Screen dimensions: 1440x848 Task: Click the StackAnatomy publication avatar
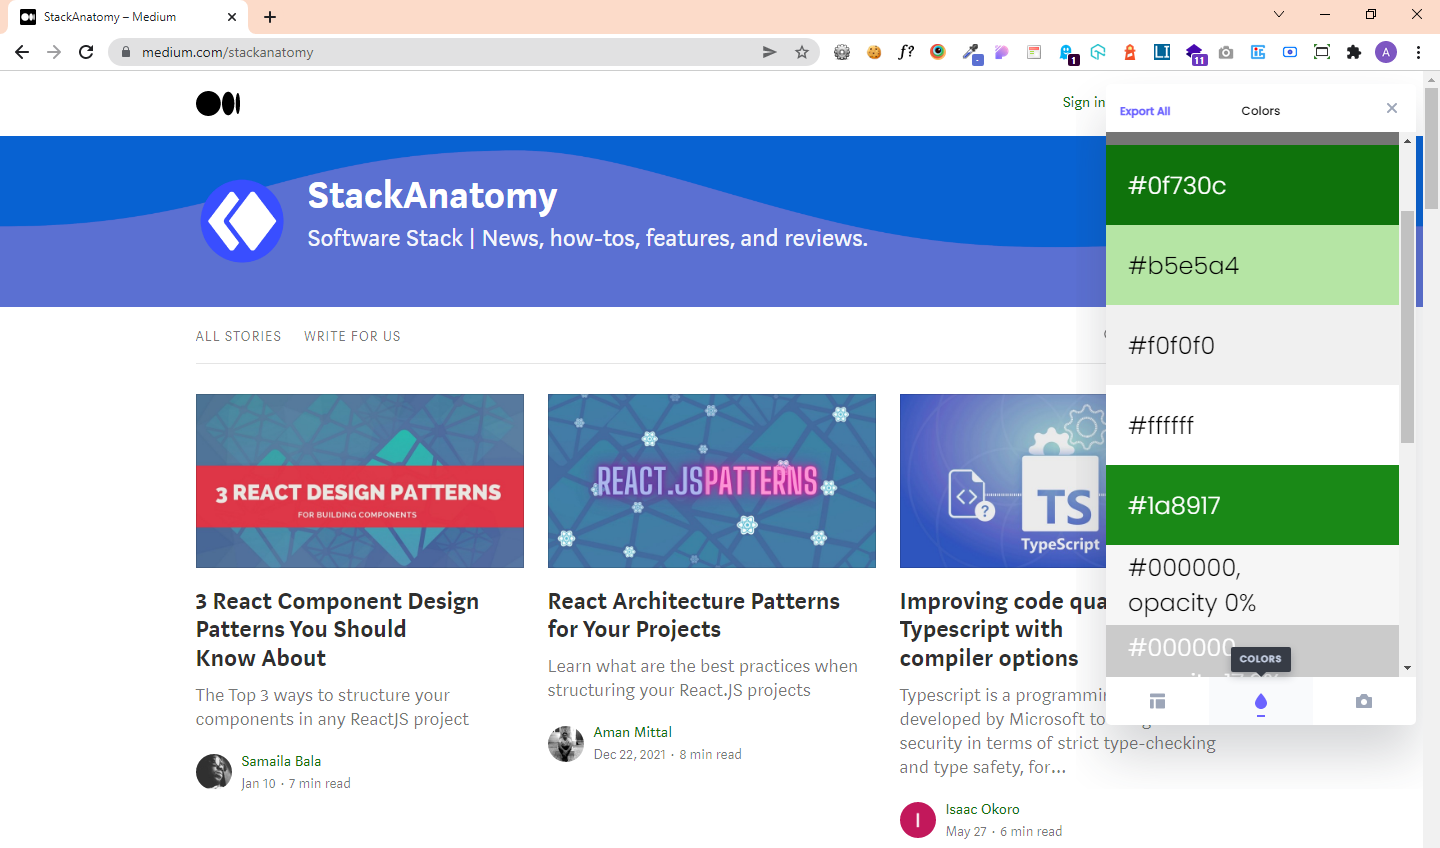242,221
